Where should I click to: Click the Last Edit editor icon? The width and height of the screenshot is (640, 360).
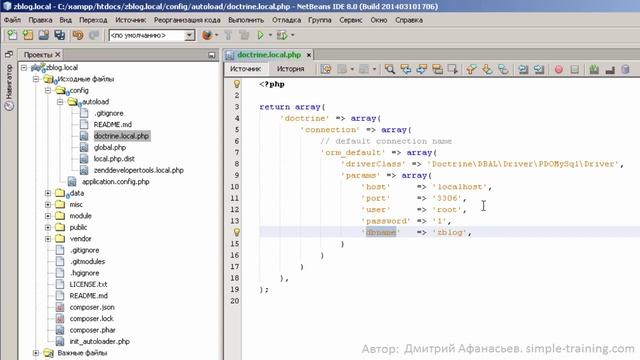(326, 69)
